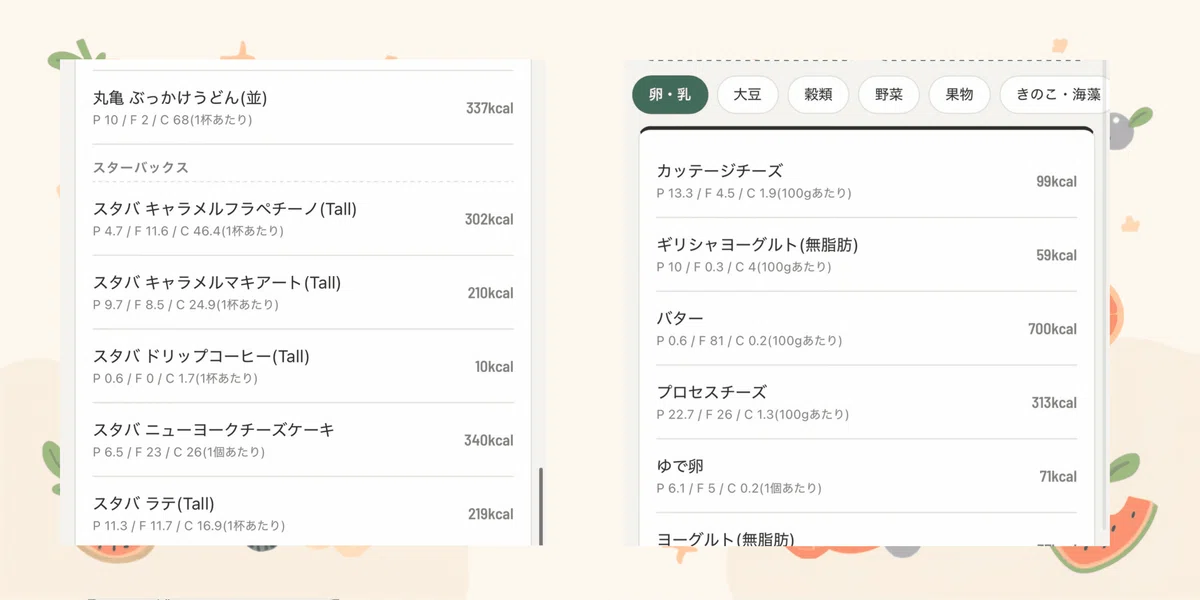Click the 99kcal calorie value
Image resolution: width=1200 pixels, height=600 pixels.
click(1057, 181)
